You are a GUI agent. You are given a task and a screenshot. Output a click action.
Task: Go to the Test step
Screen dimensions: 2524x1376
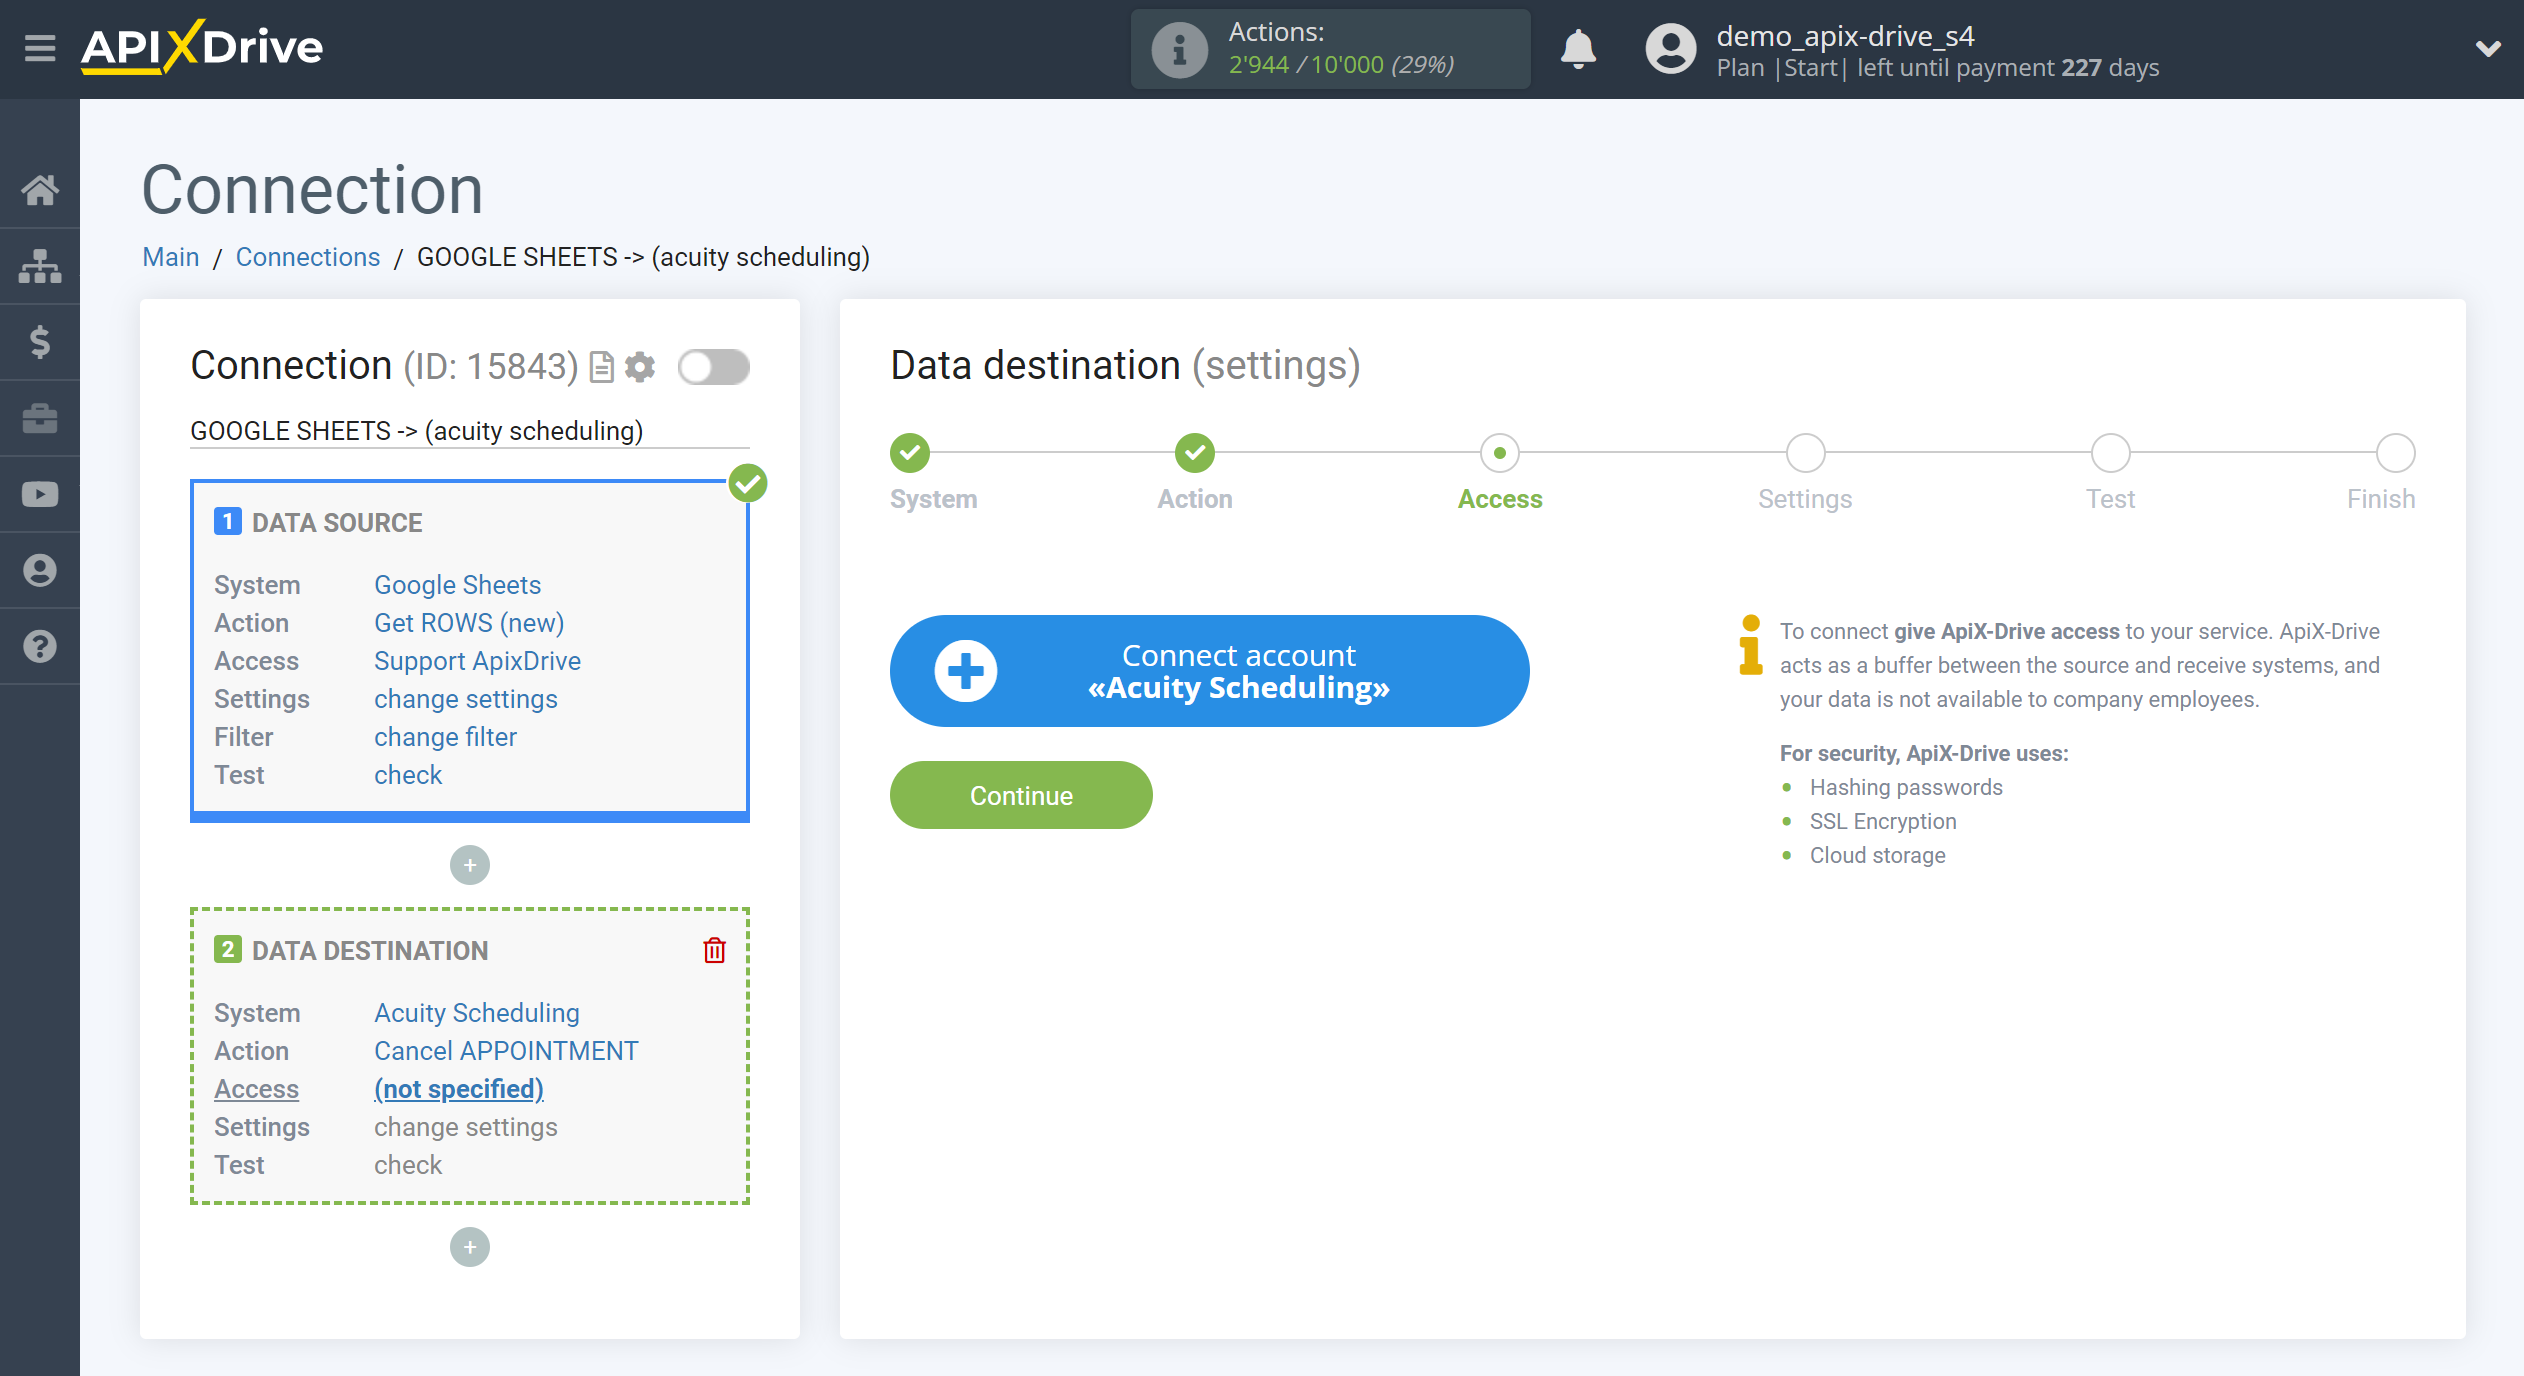pos(2110,453)
